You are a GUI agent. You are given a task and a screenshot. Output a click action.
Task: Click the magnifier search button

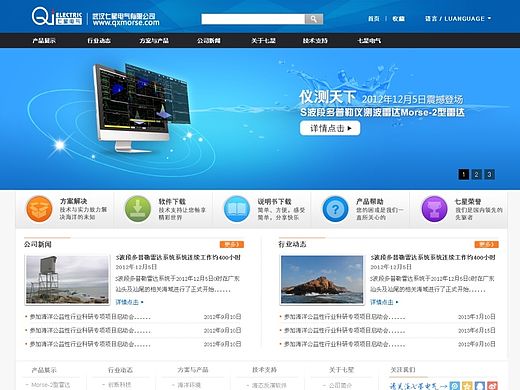(314, 19)
